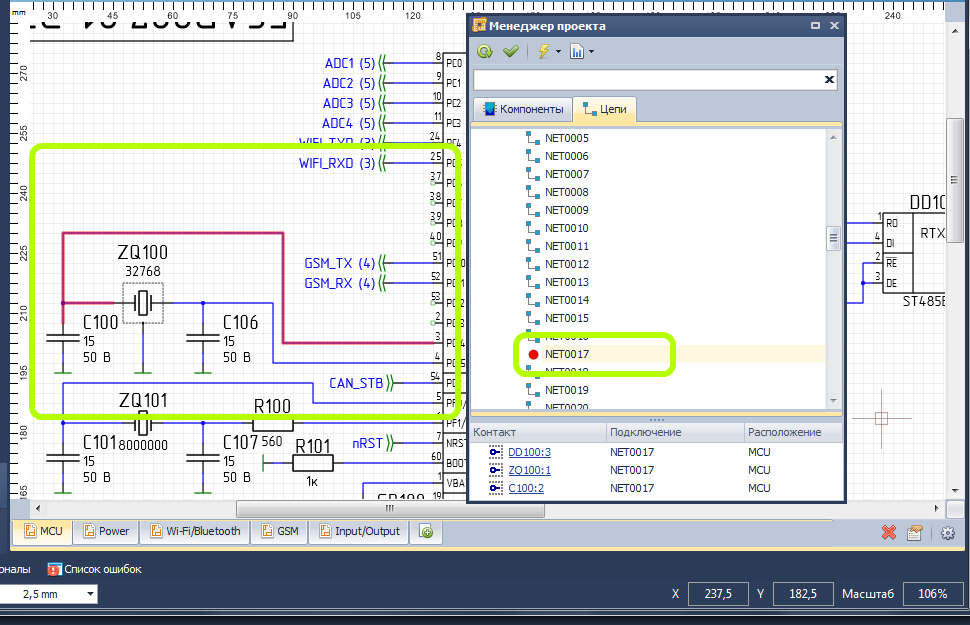Viewport: 970px width, 625px height.
Task: Open the MCU sheet tab
Action: click(x=43, y=531)
